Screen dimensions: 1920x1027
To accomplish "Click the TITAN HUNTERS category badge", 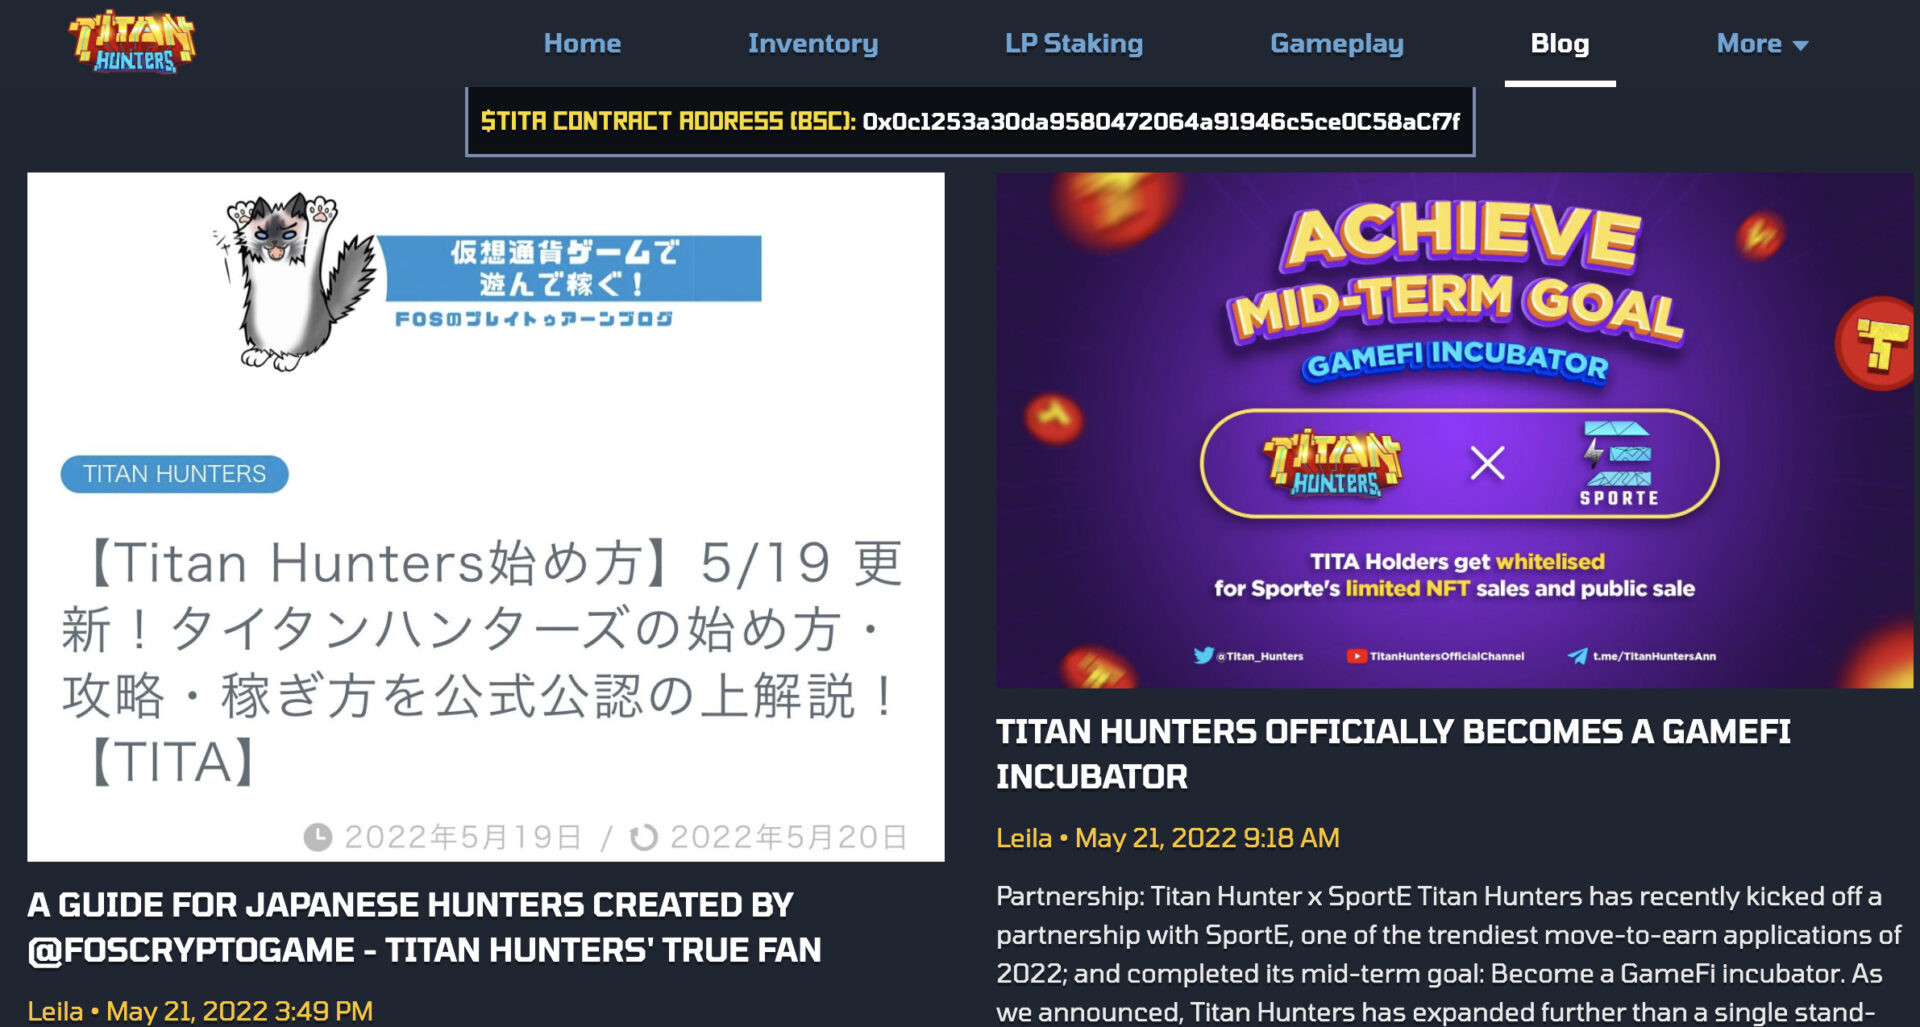I will click(x=175, y=474).
